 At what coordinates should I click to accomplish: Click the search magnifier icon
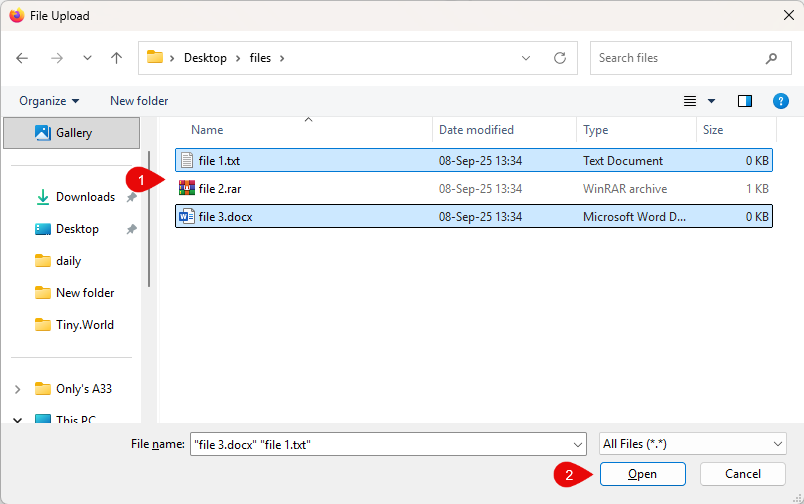pyautogui.click(x=771, y=58)
